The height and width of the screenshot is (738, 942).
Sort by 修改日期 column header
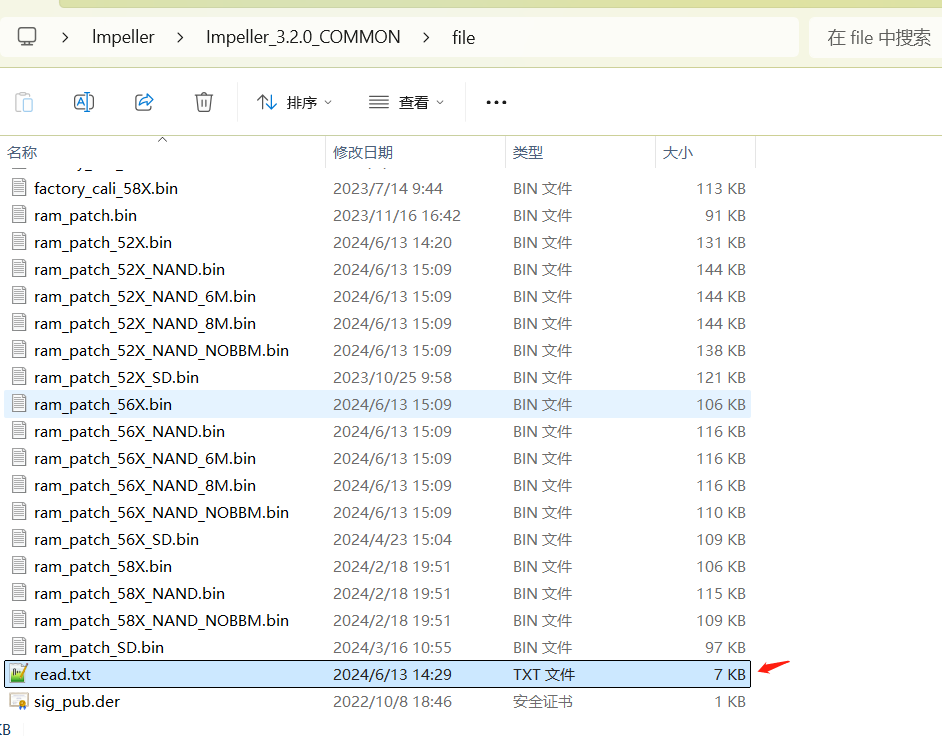[x=363, y=152]
